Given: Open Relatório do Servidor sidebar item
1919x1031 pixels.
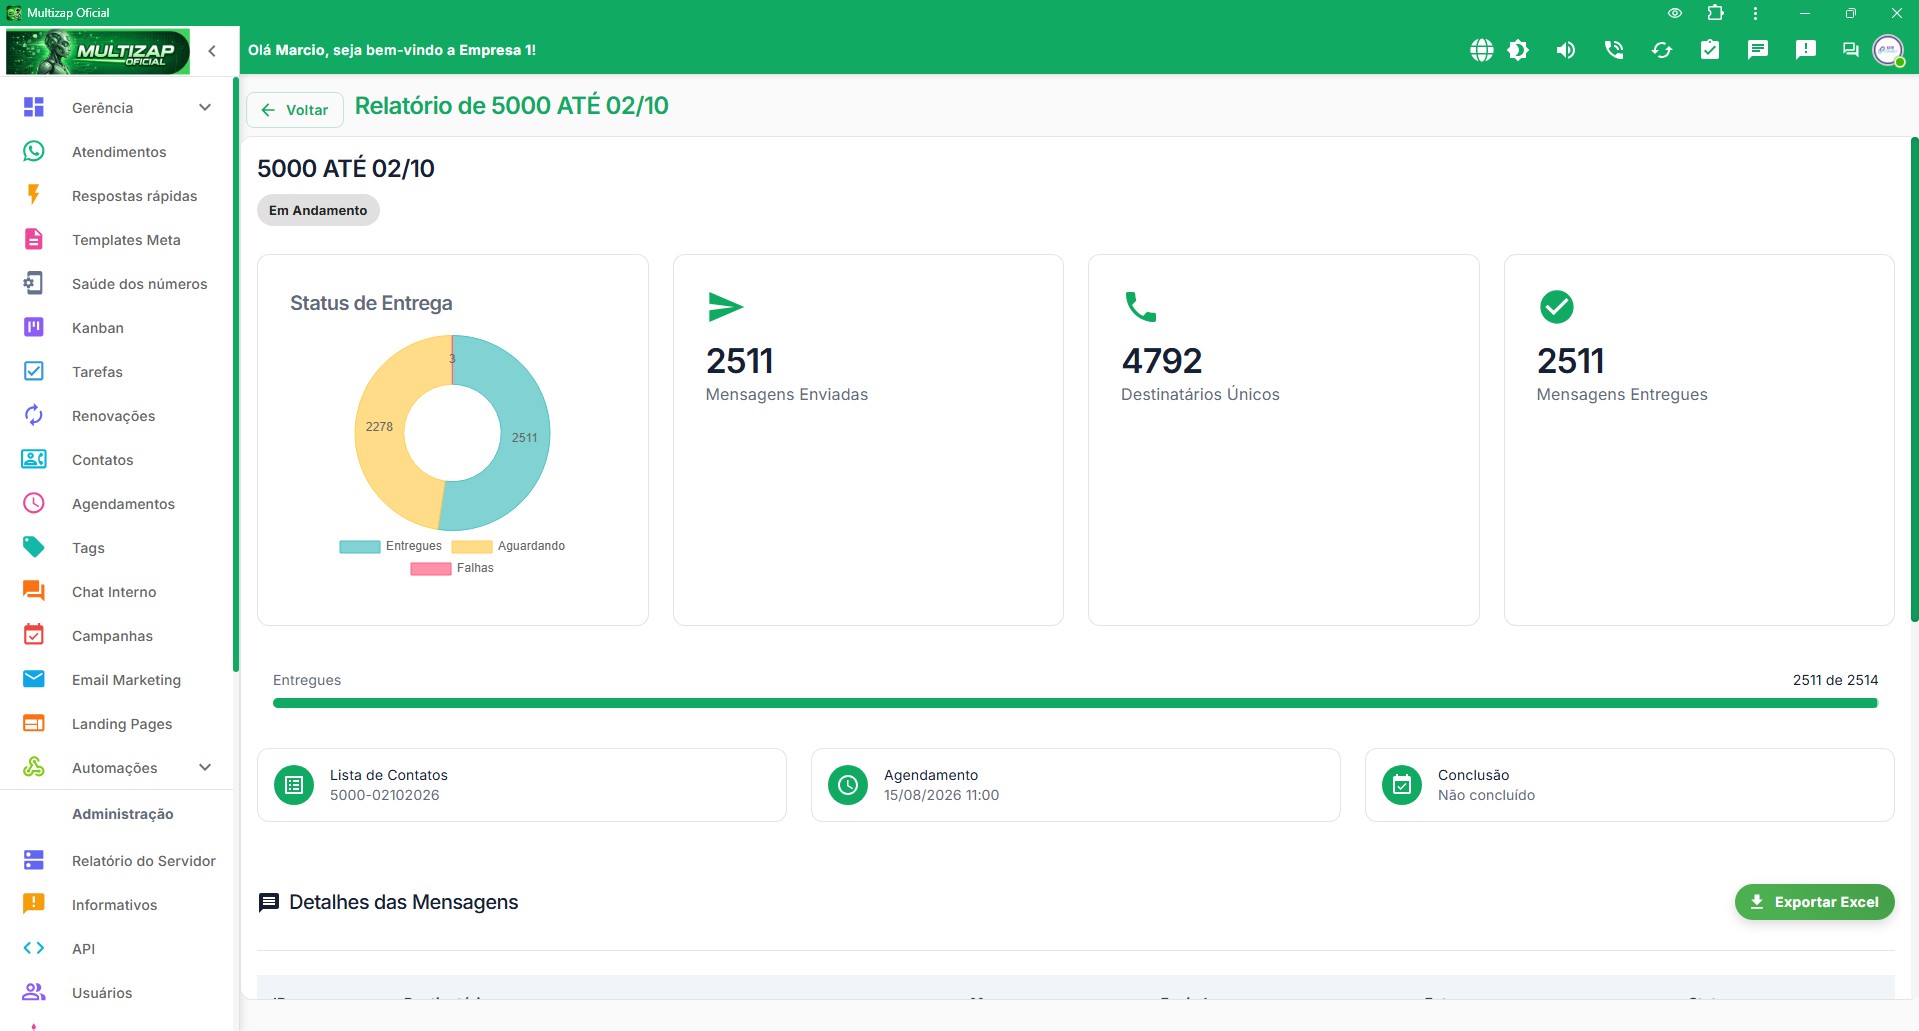Looking at the screenshot, I should (x=116, y=861).
